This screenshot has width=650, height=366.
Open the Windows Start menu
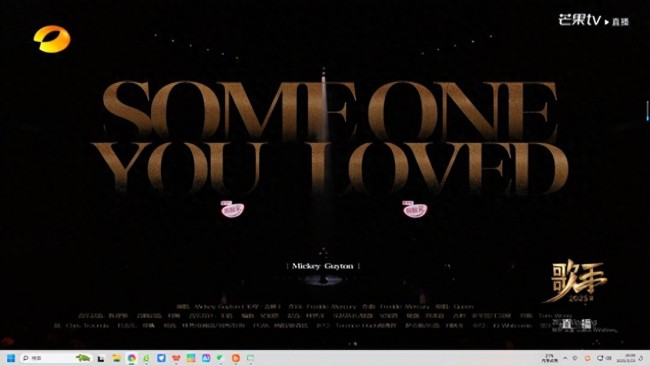point(11,358)
